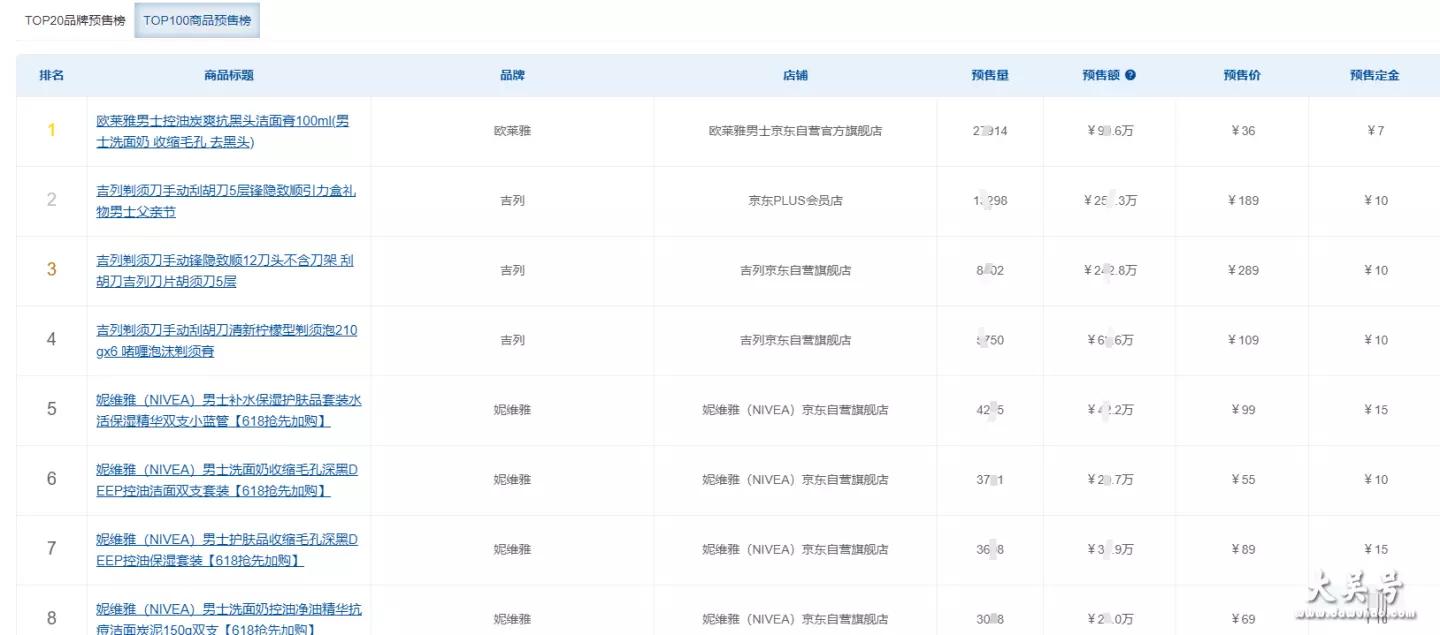Click the 预售额 column header text
The height and width of the screenshot is (635, 1440).
coord(1101,75)
